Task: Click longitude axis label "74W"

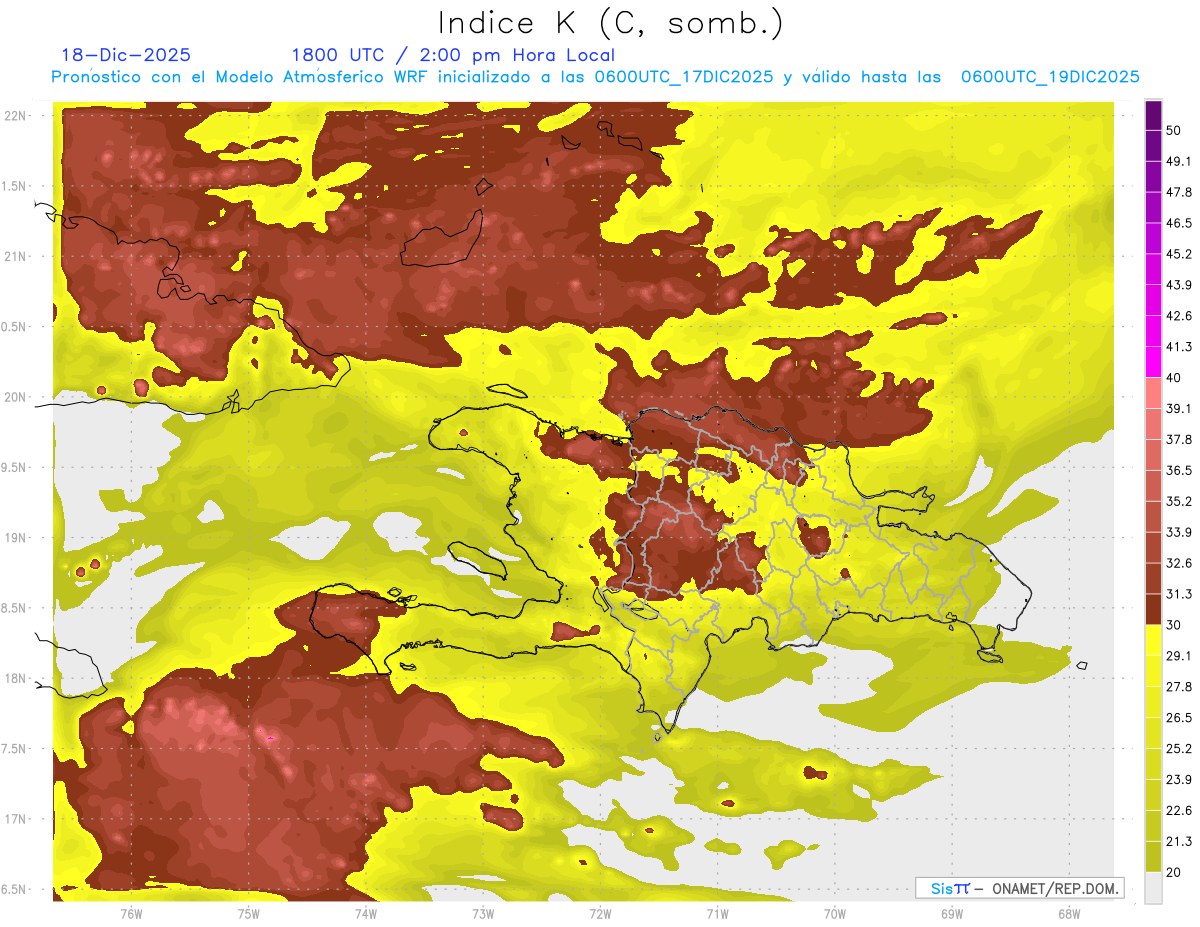Action: pyautogui.click(x=365, y=914)
